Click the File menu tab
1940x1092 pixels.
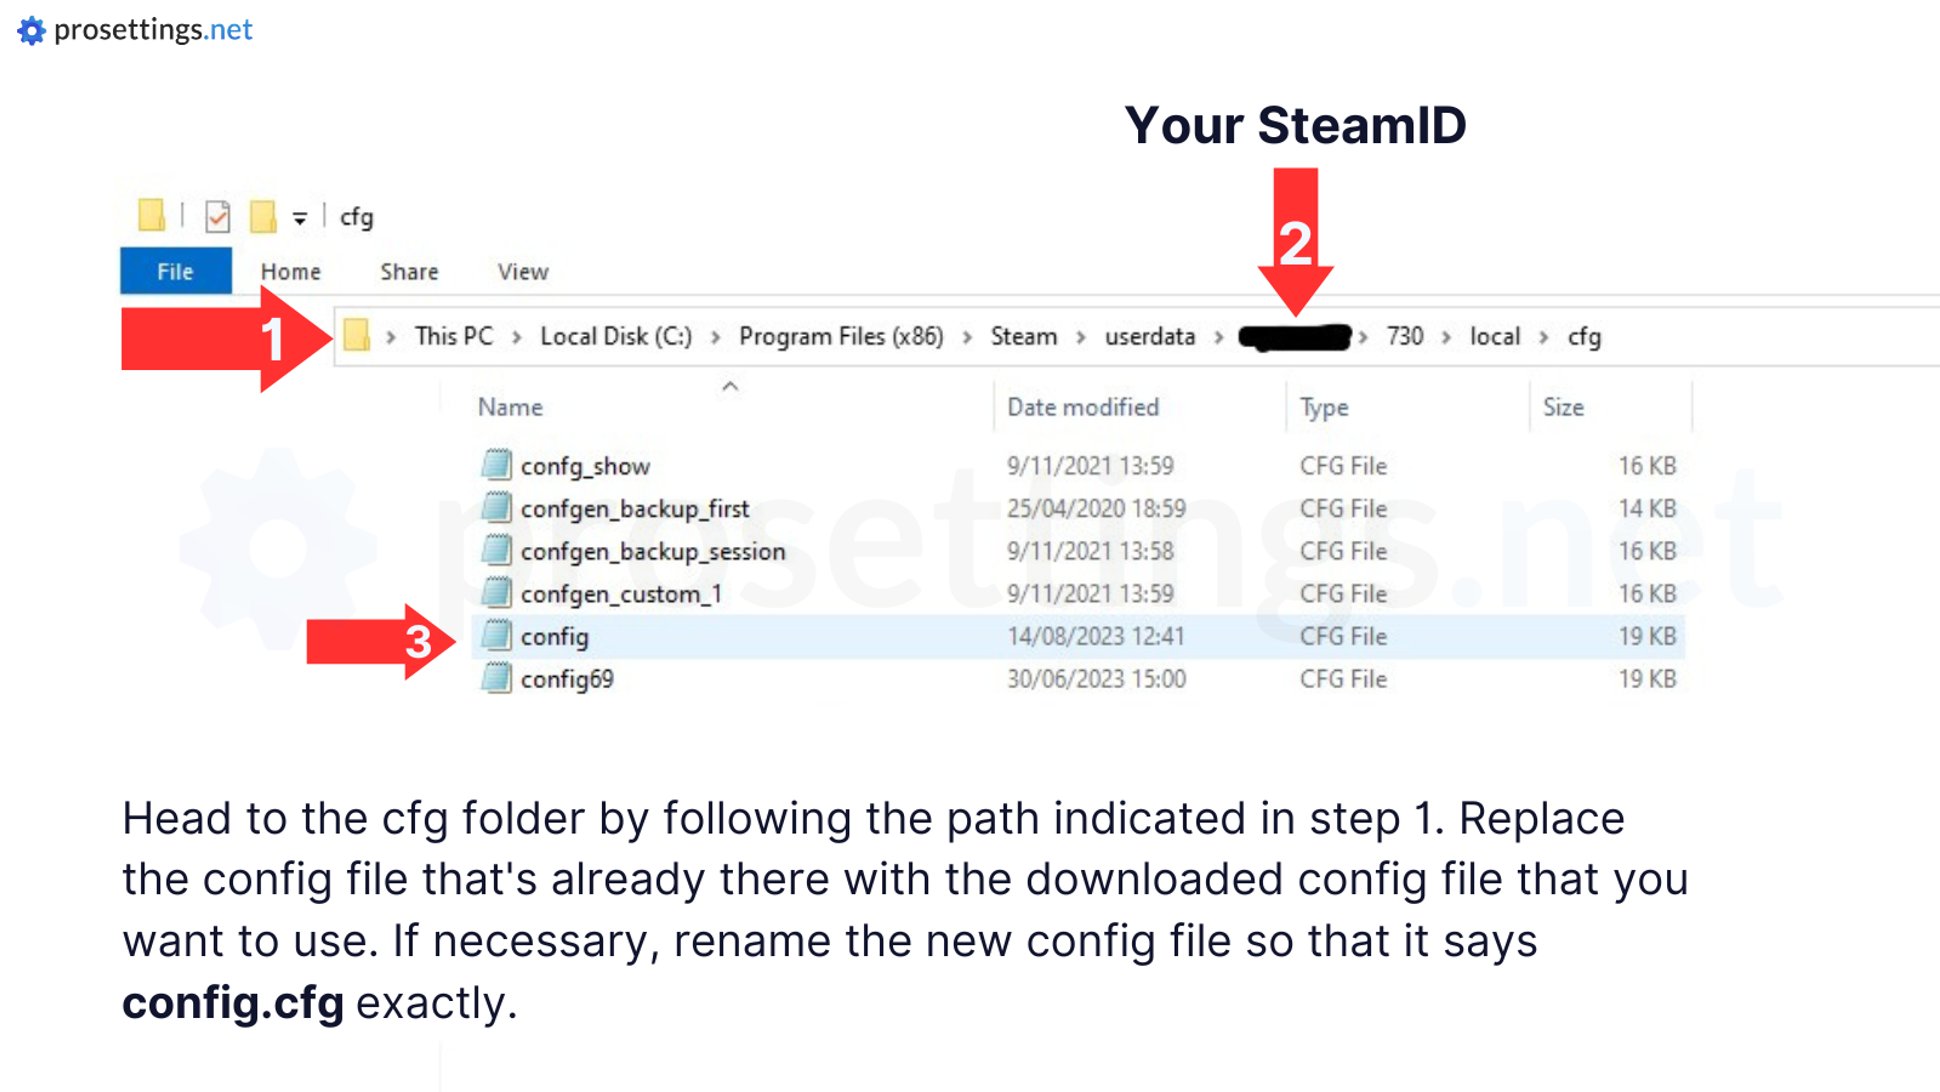click(176, 270)
